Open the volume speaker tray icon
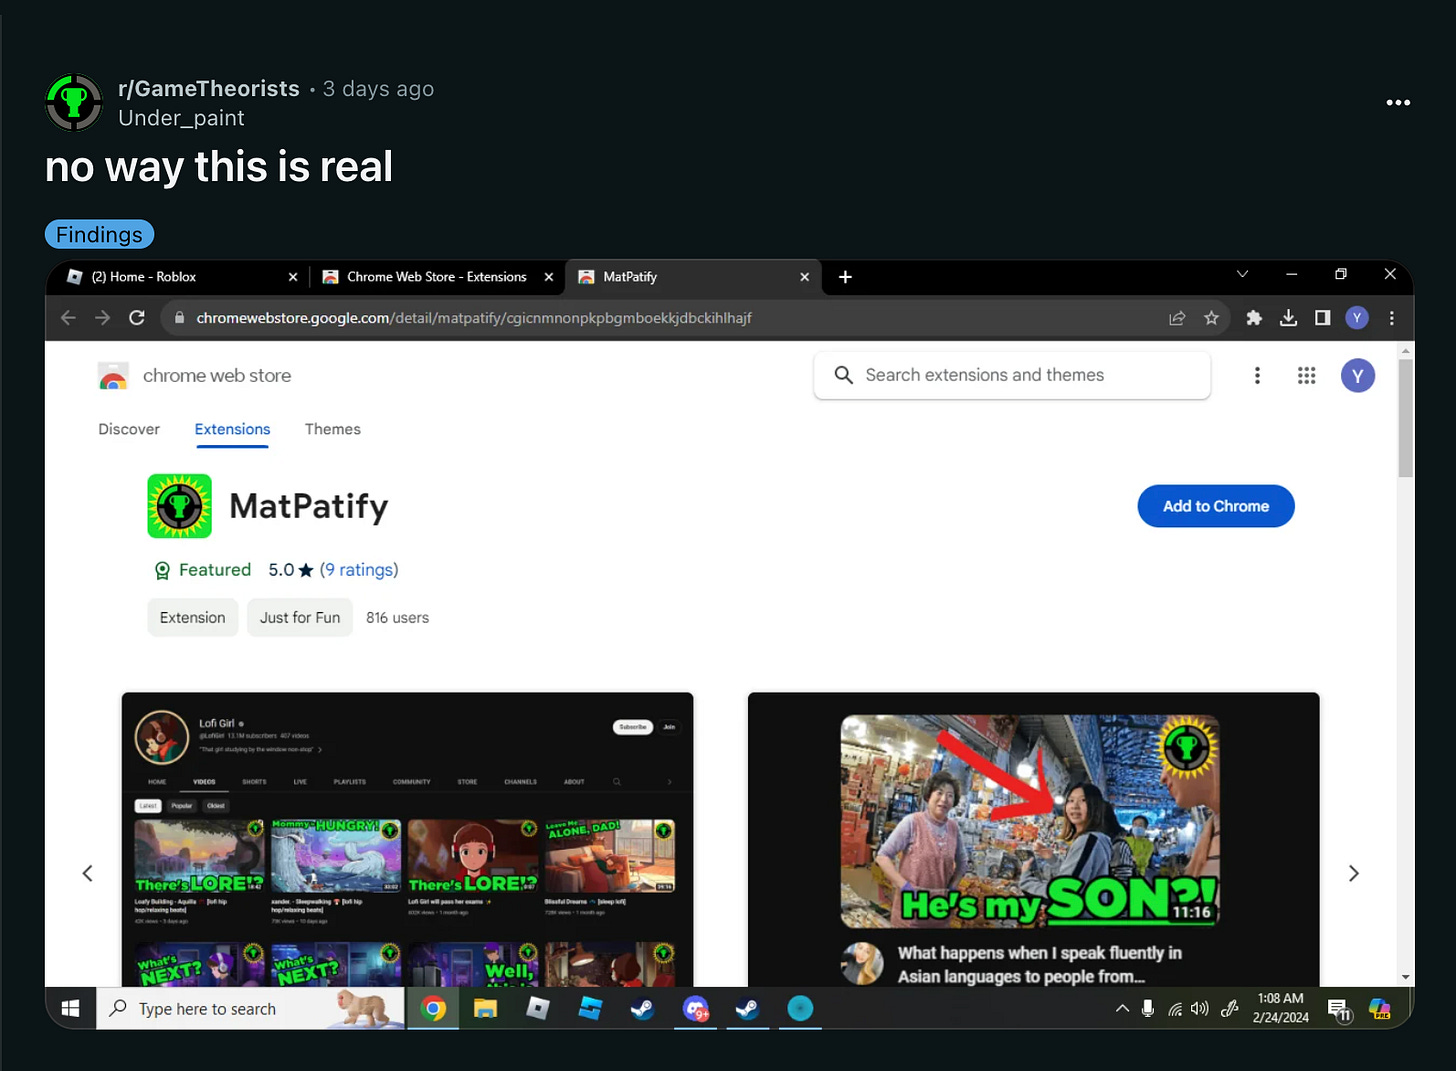The height and width of the screenshot is (1071, 1456). click(x=1200, y=1009)
